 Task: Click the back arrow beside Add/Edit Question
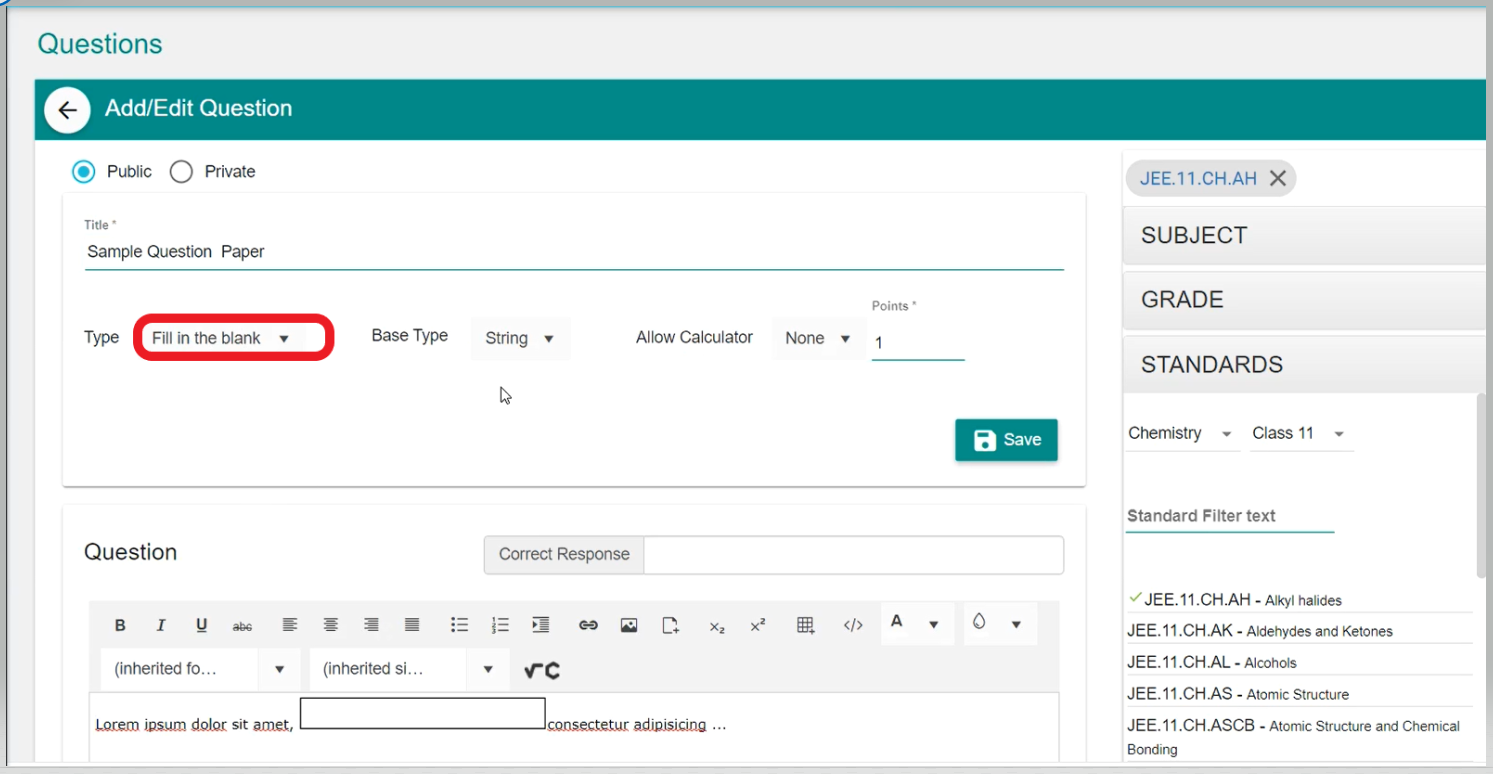(67, 109)
